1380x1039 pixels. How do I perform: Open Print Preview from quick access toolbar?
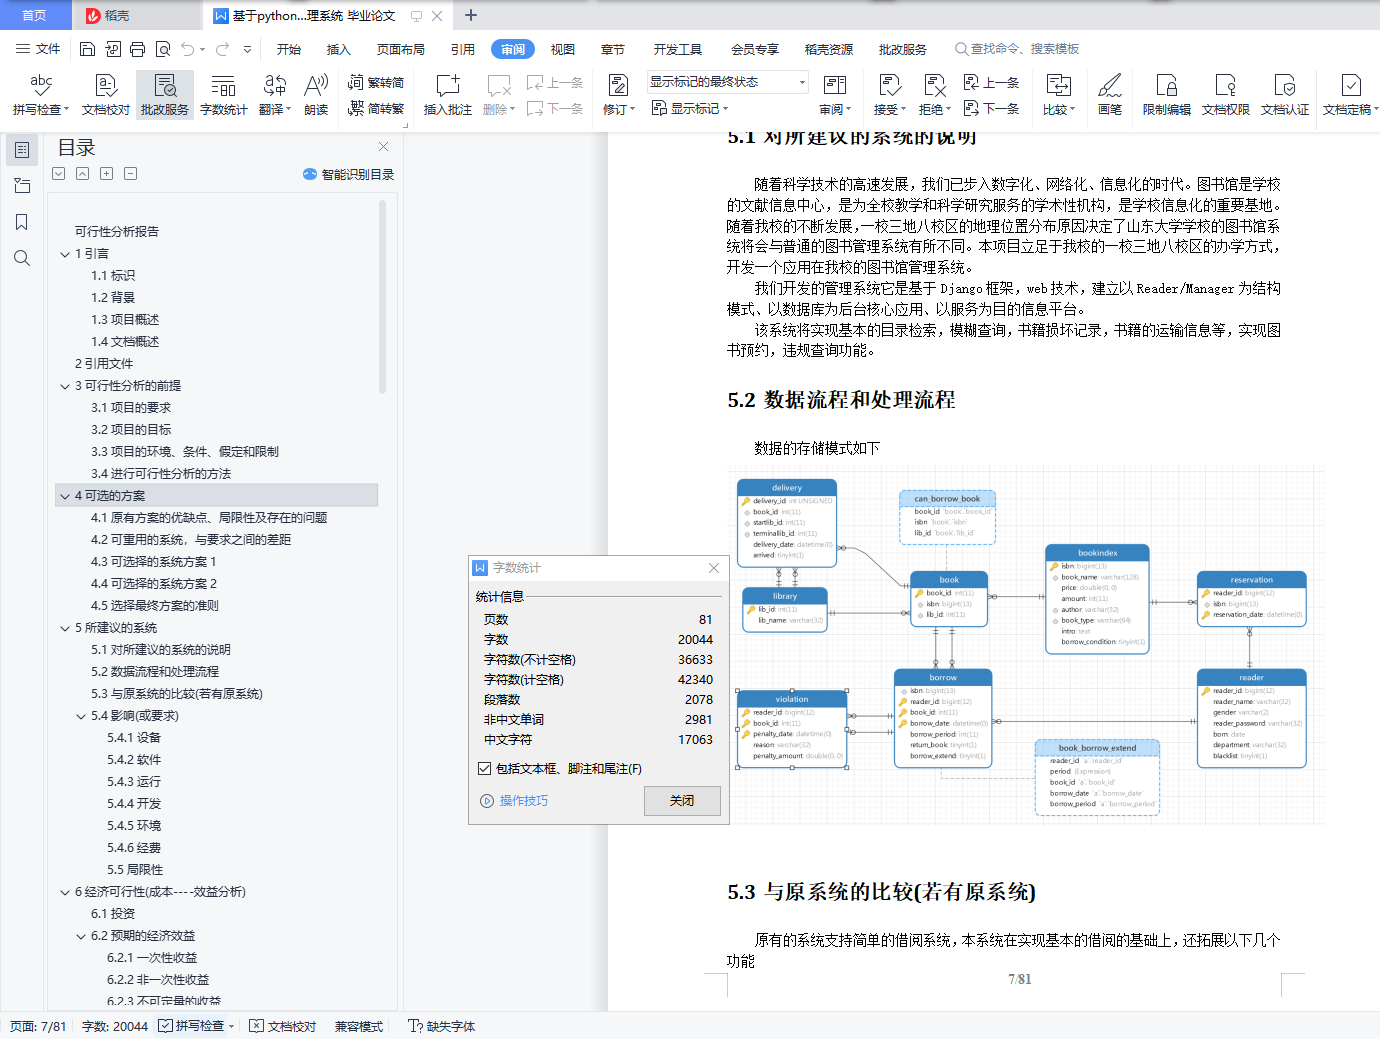(162, 49)
